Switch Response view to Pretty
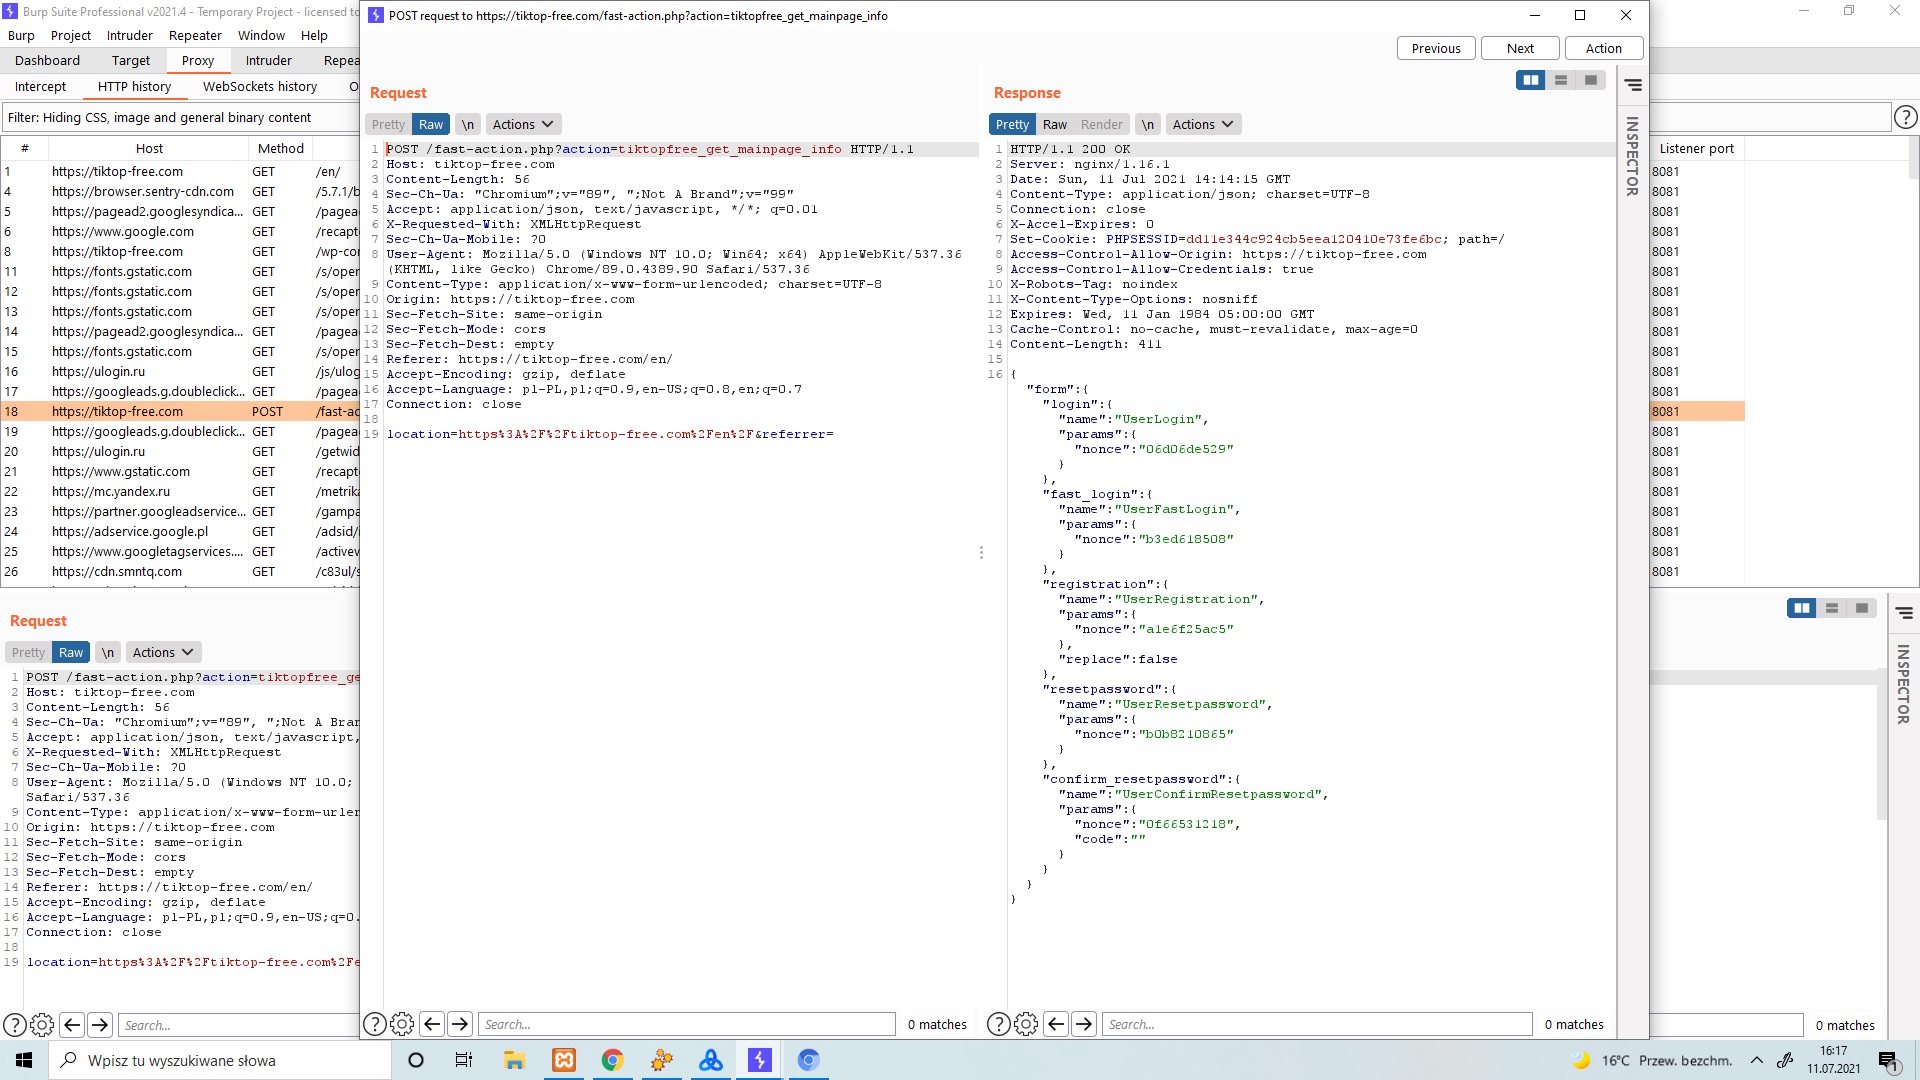The image size is (1920, 1080). coord(1012,124)
